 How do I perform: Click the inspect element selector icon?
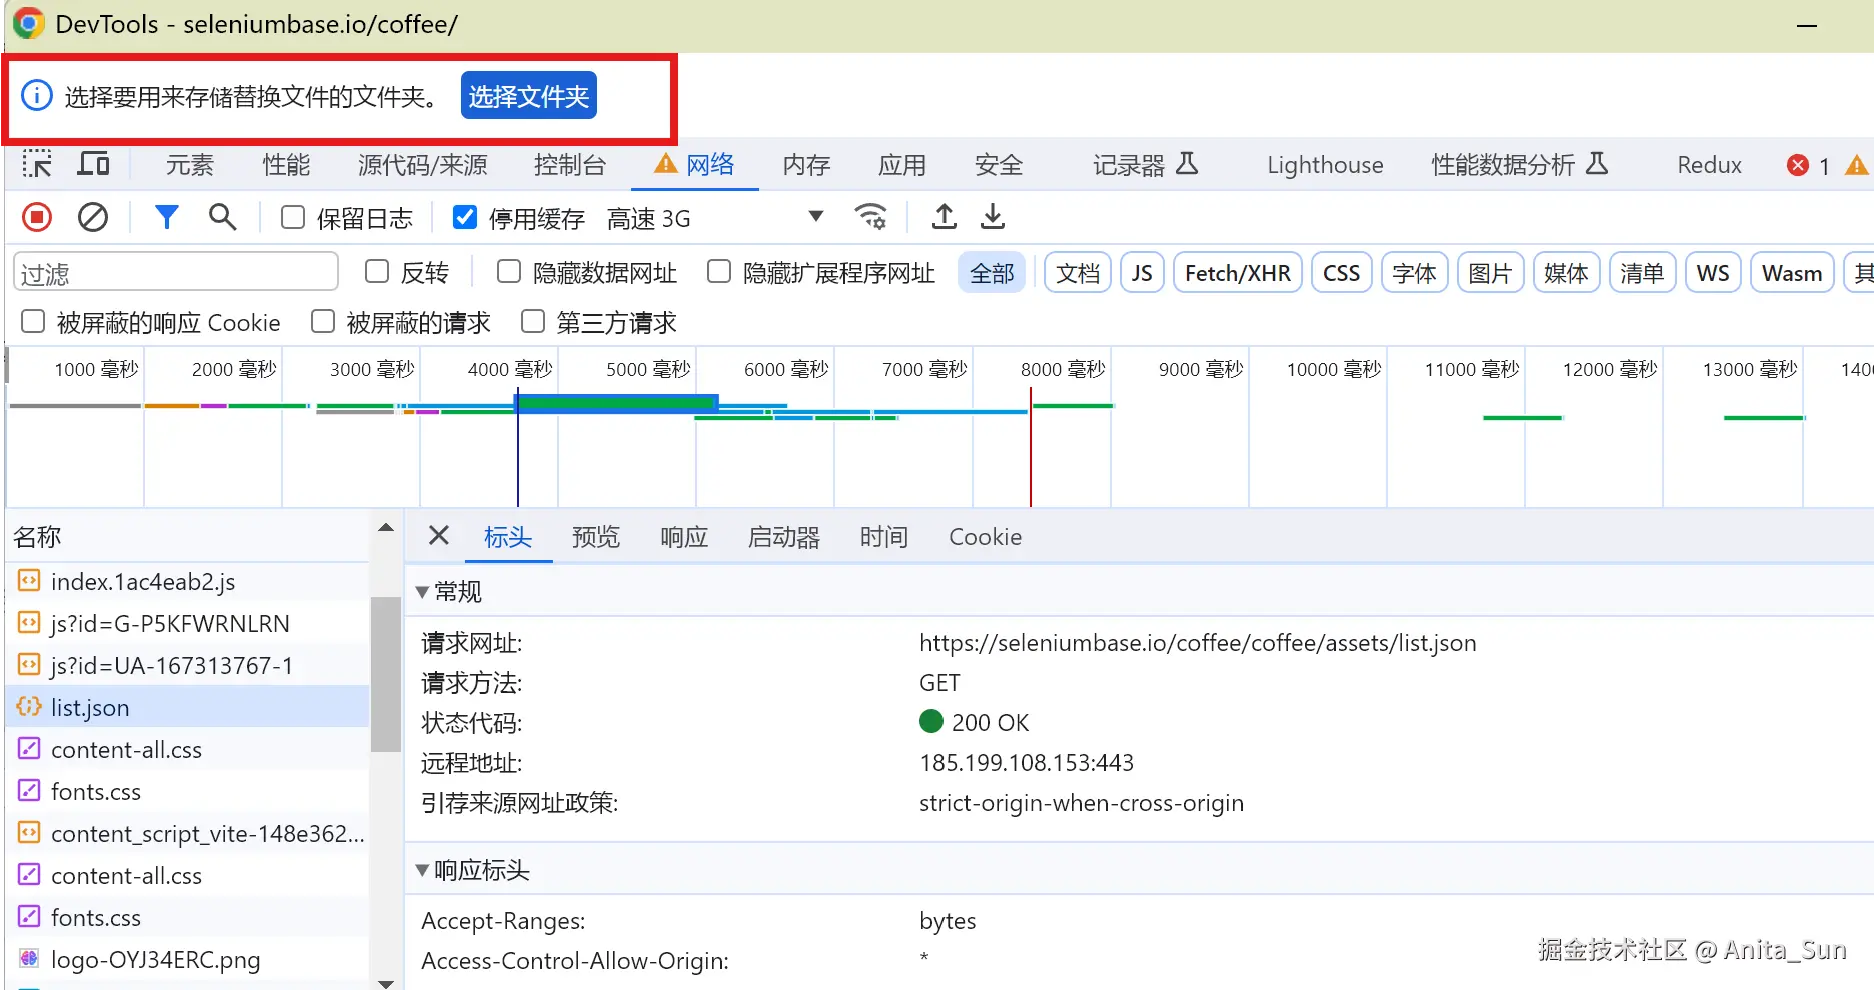pyautogui.click(x=37, y=164)
